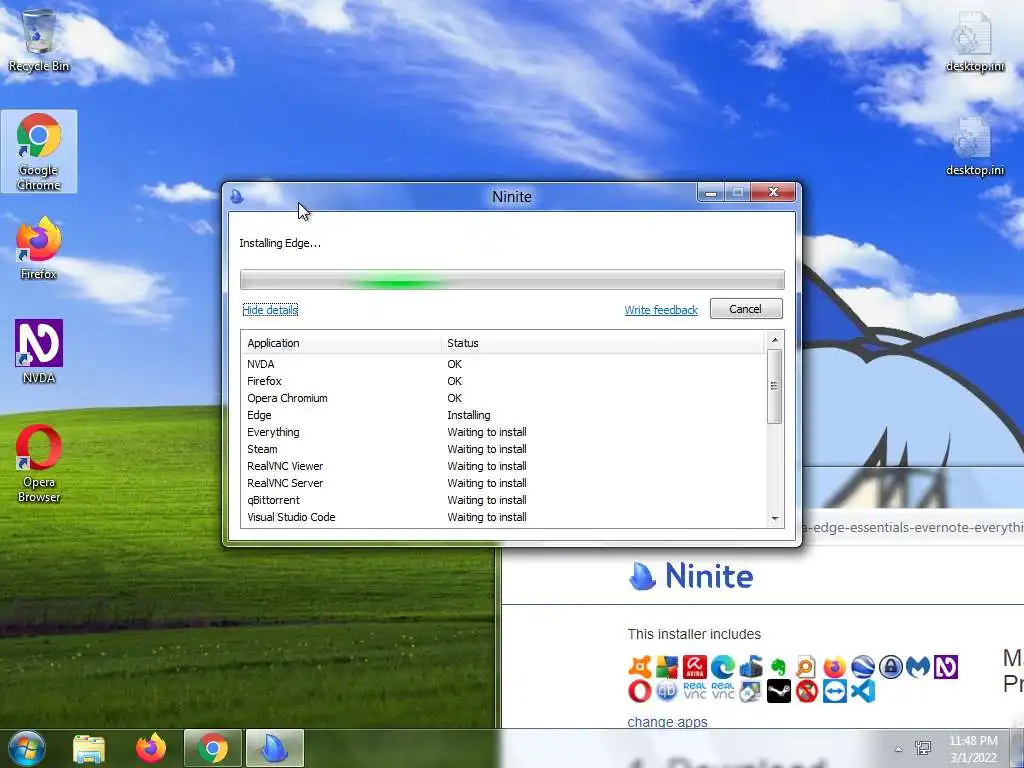Click the KeePass padlock icon on the page
Image resolution: width=1024 pixels, height=768 pixels.
point(891,667)
